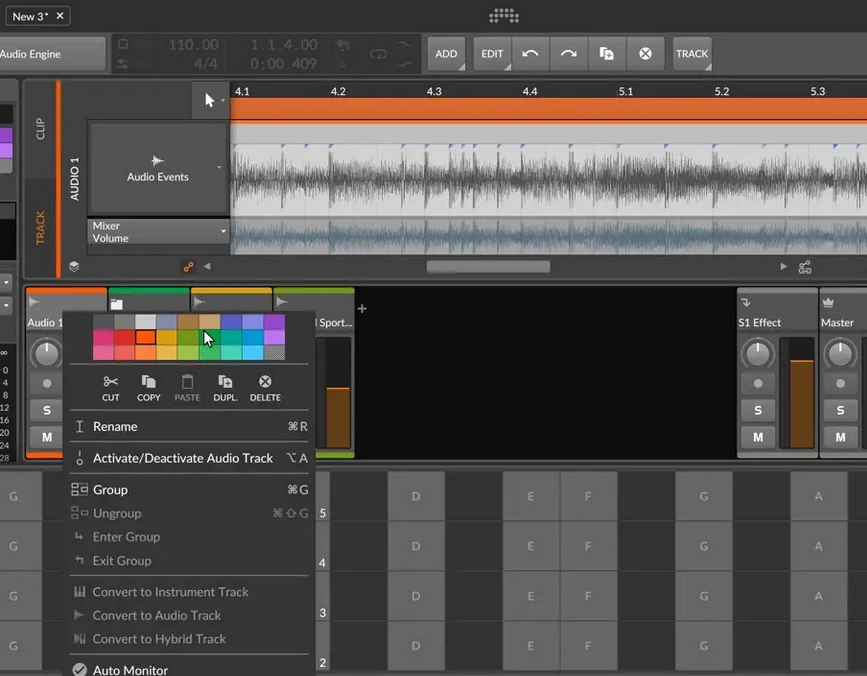The image size is (867, 676).
Task: Click the Cut scissors icon in context menu
Action: coord(111,382)
